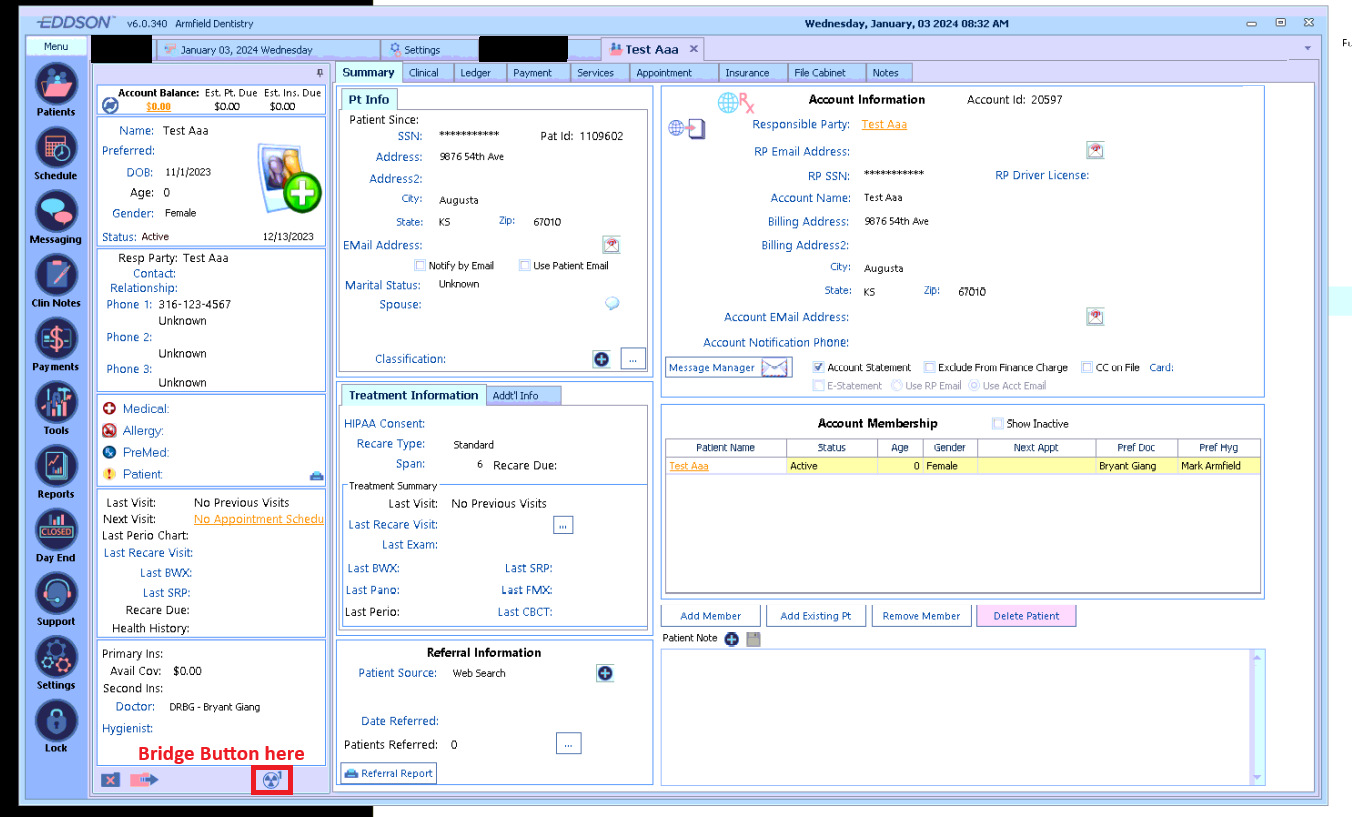Open the Patients module in sidebar

(x=56, y=84)
